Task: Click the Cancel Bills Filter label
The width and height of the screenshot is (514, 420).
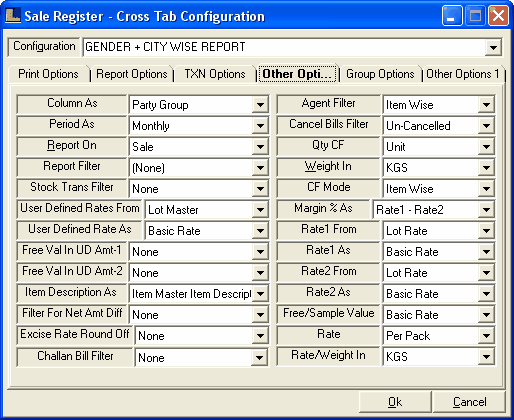Action: pyautogui.click(x=328, y=125)
